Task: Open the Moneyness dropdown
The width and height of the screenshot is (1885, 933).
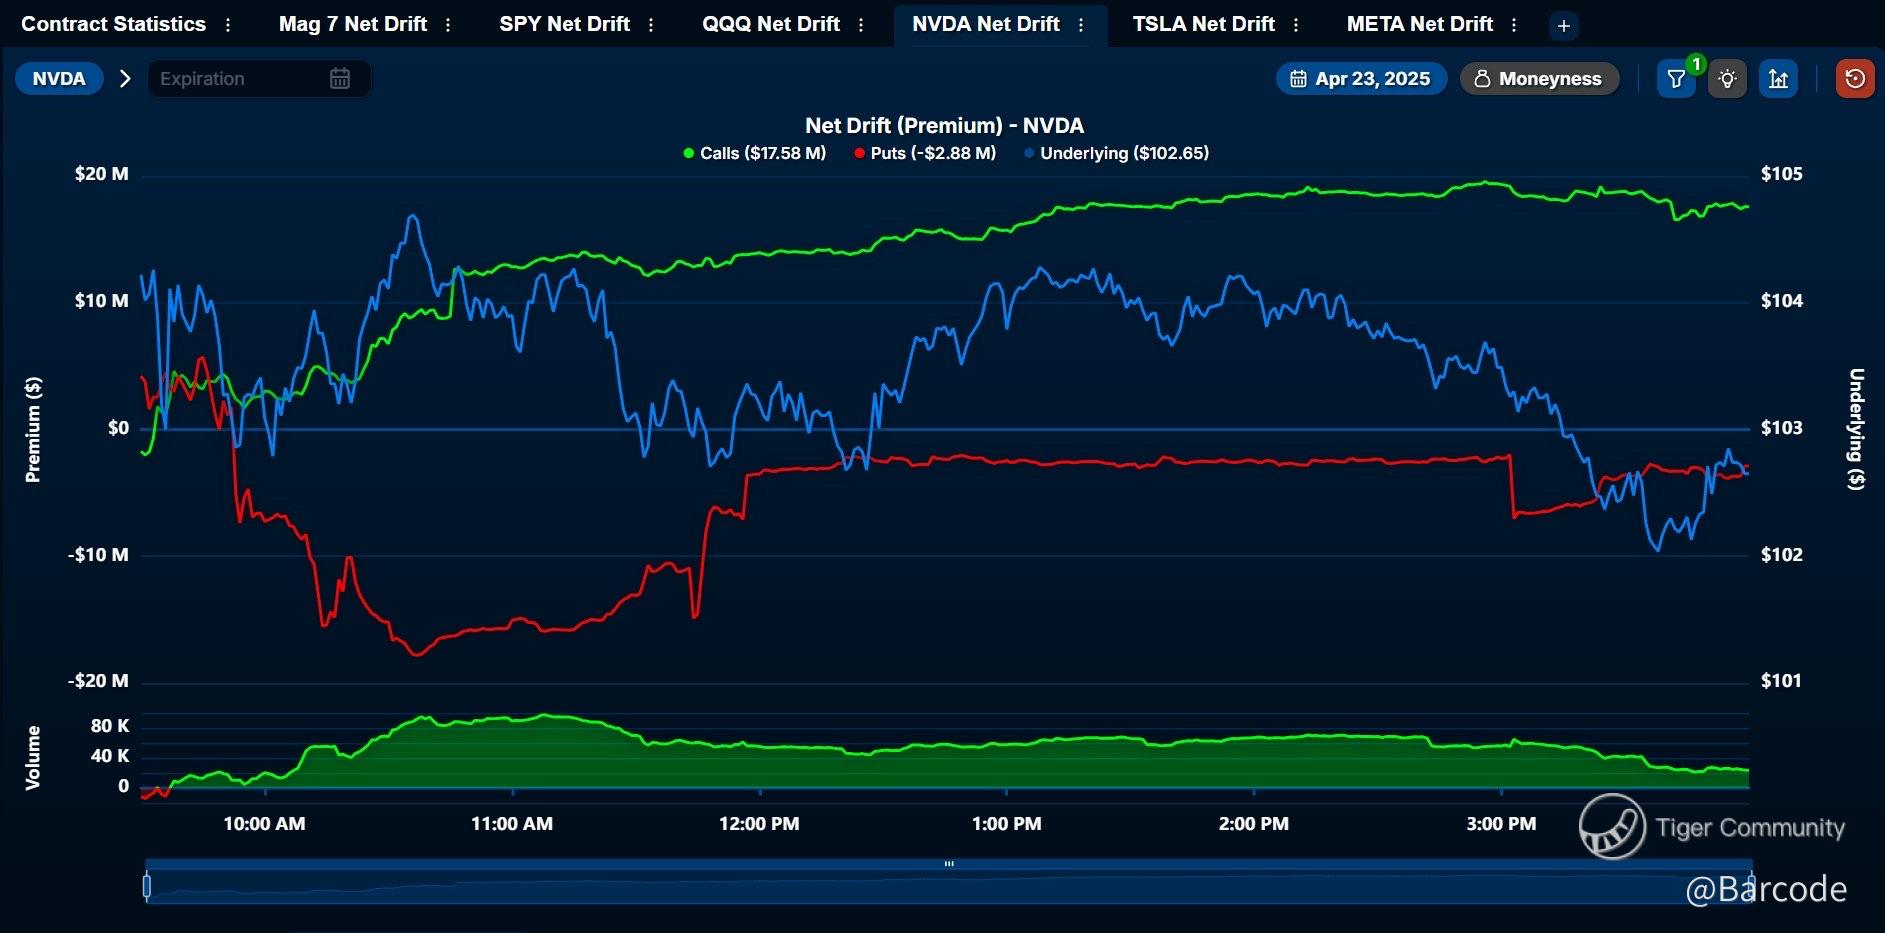Action: point(1539,79)
